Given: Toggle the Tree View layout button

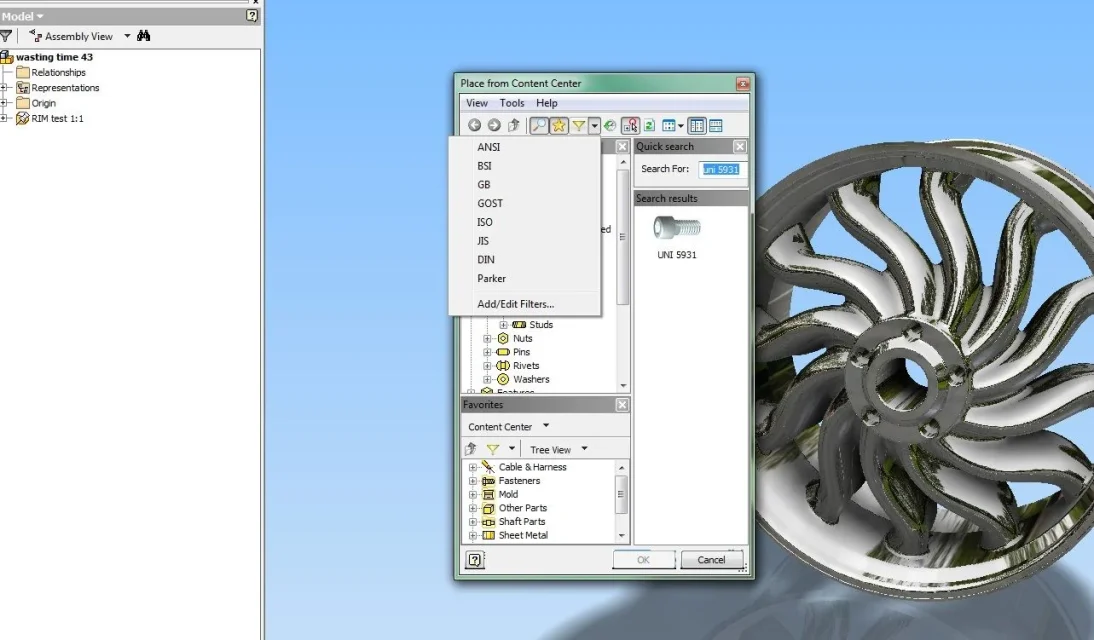Looking at the screenshot, I should [697, 126].
